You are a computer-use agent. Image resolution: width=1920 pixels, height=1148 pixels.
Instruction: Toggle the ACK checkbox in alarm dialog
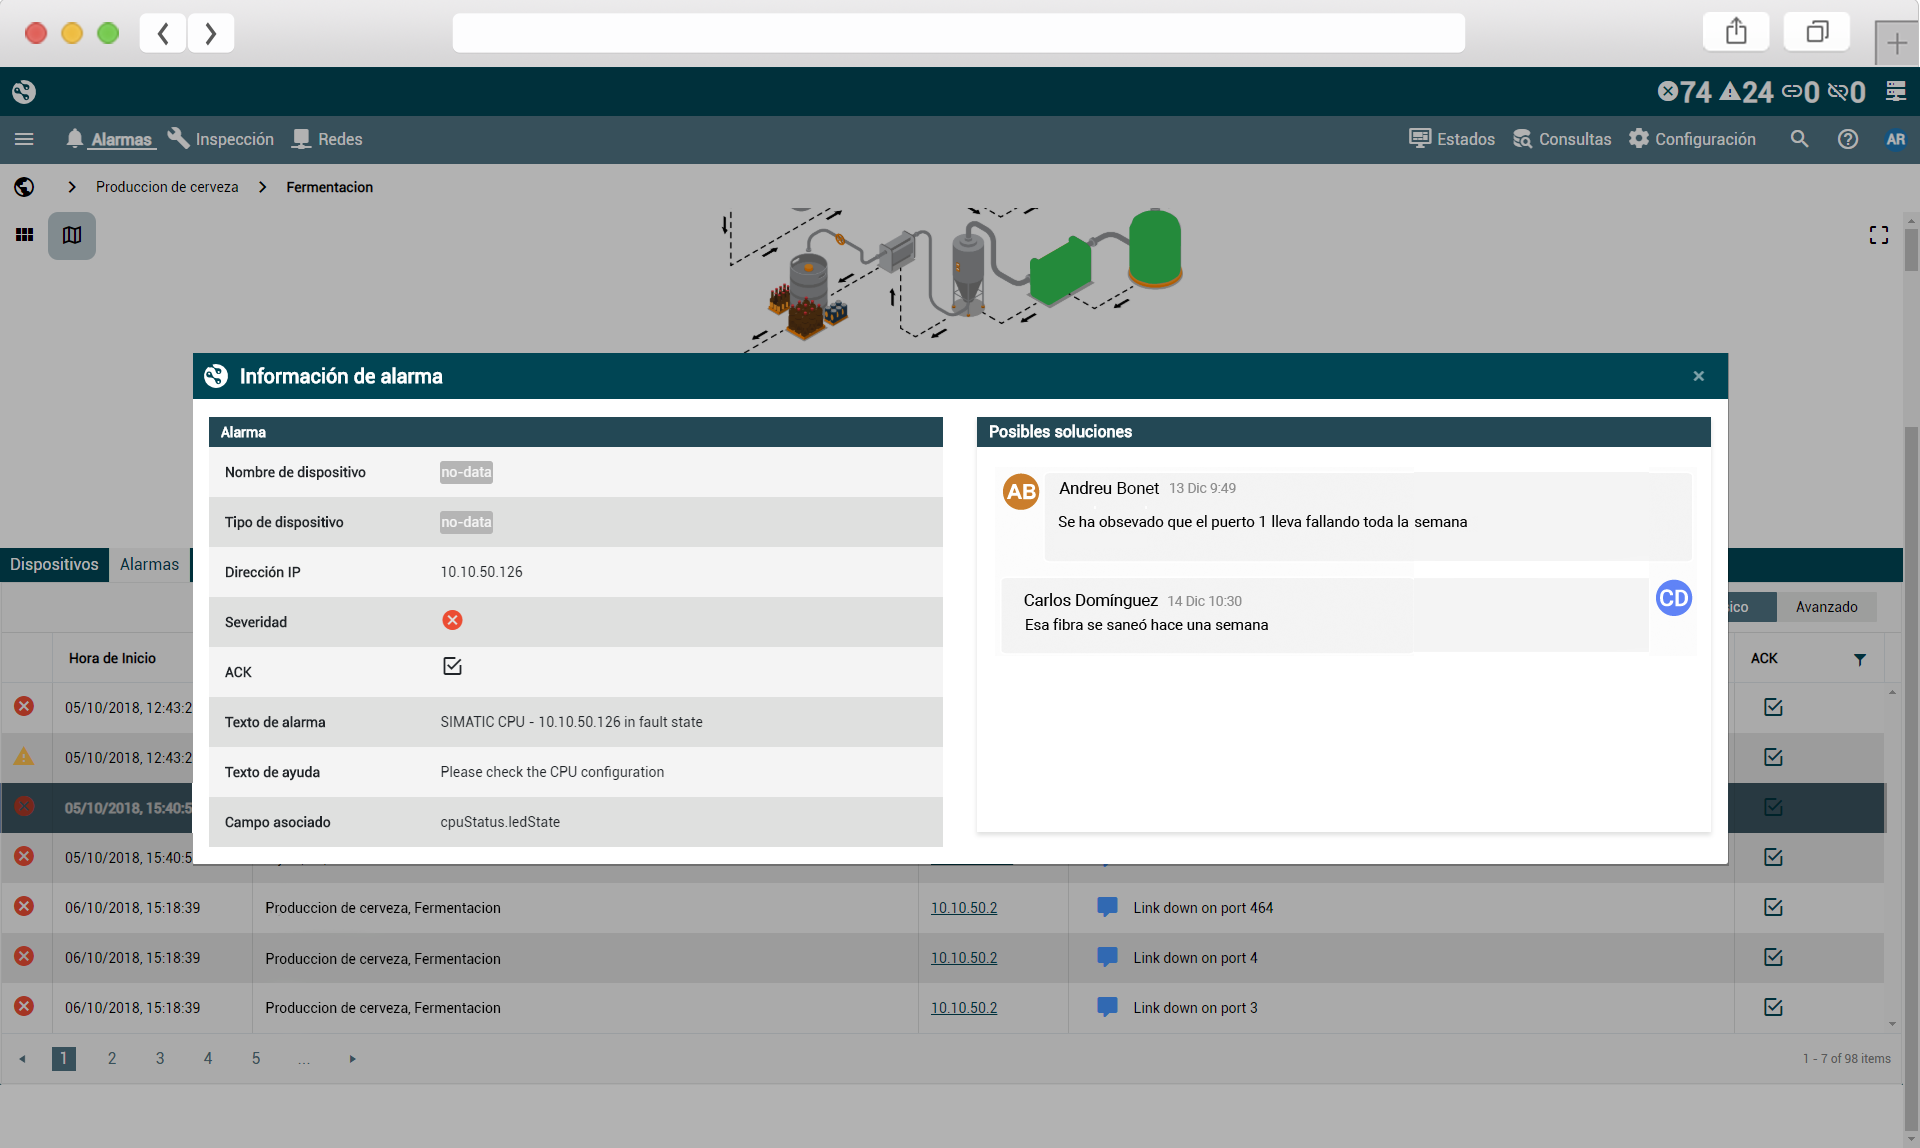pos(452,666)
